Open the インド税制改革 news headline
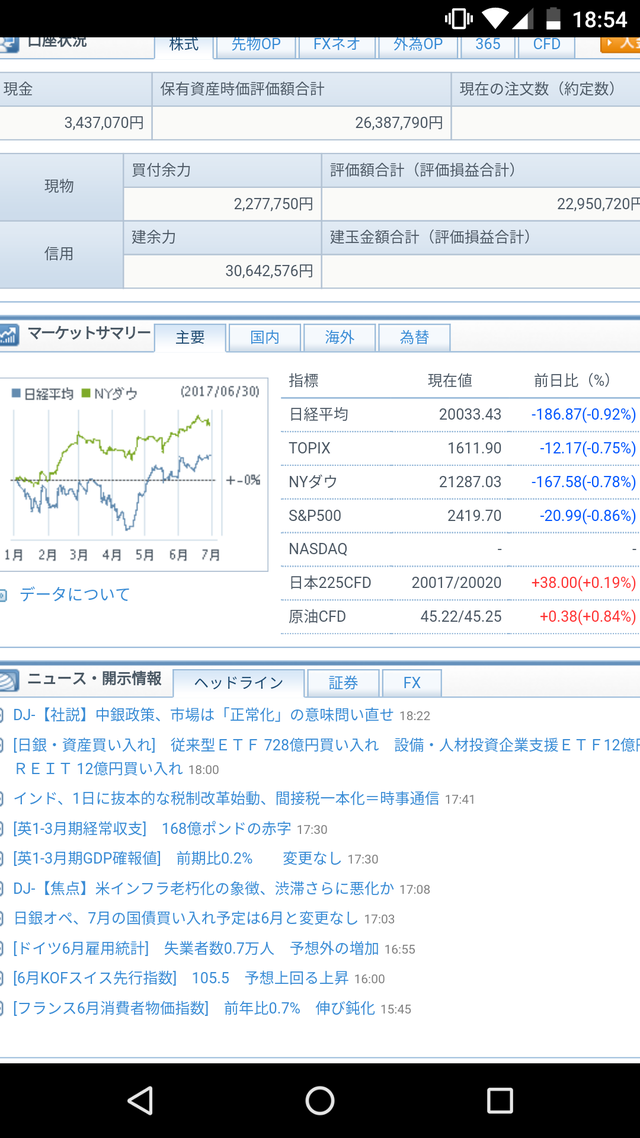The height and width of the screenshot is (1138, 640). (x=226, y=798)
